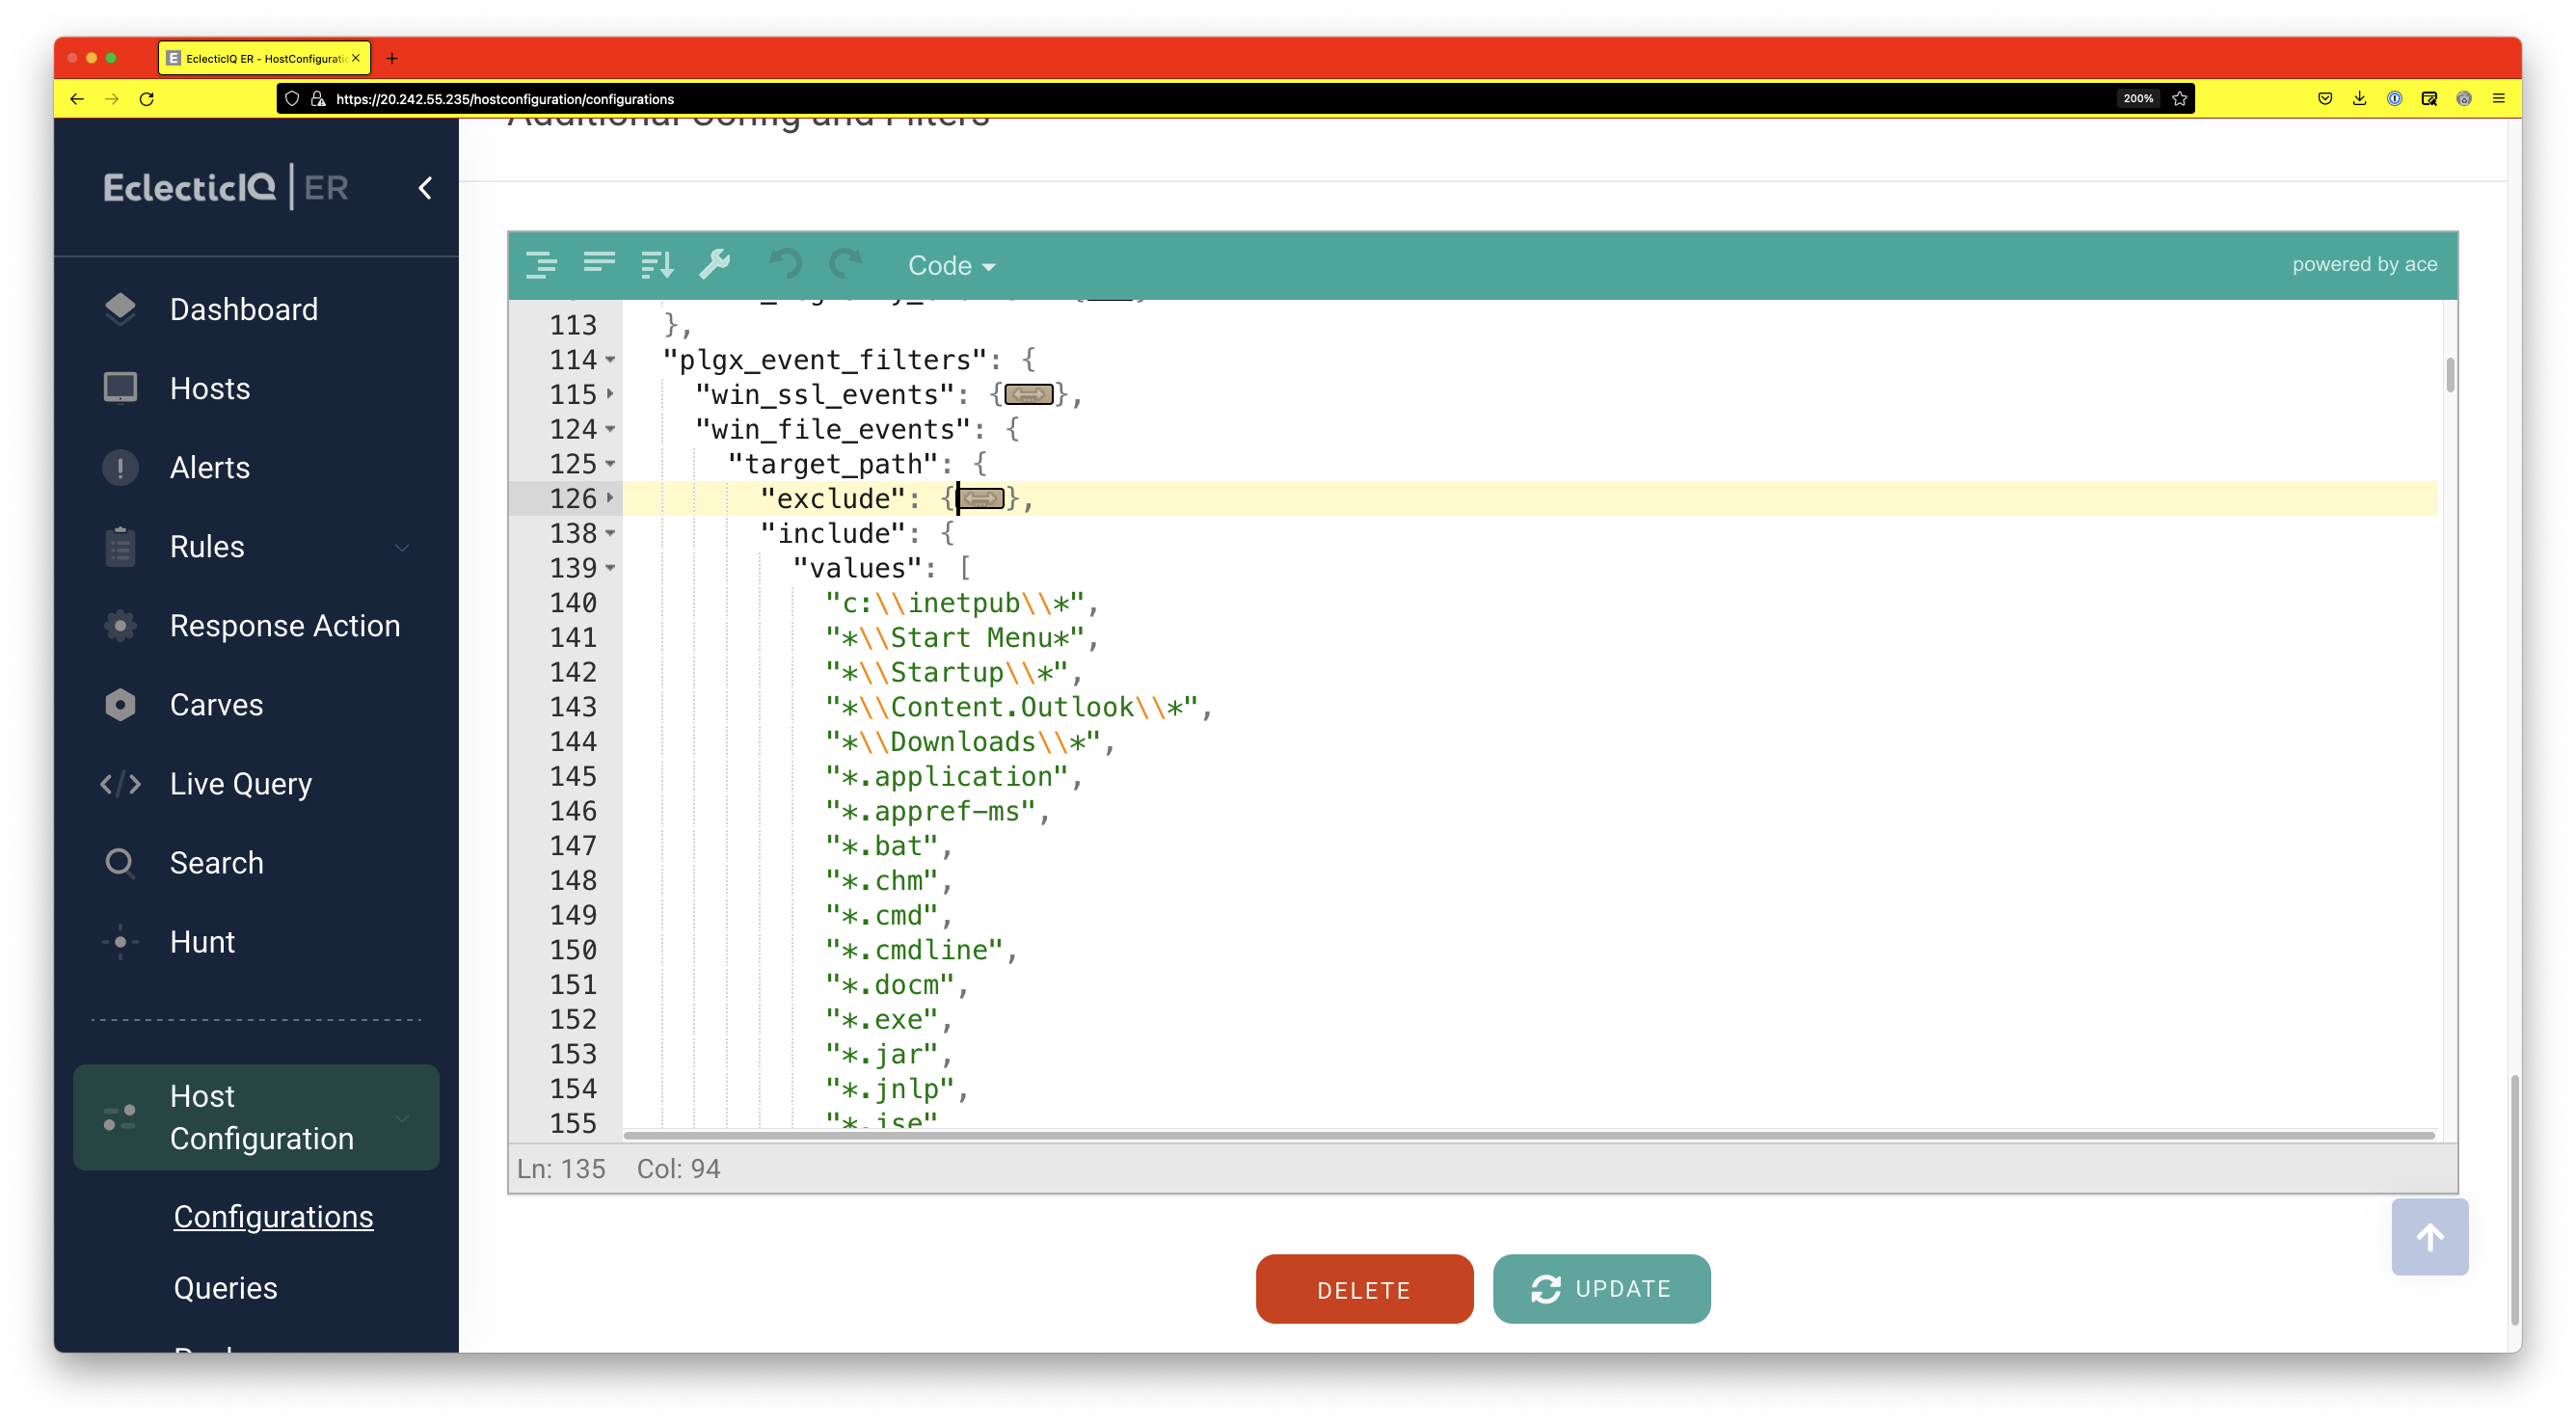Click line number 143 in gutter

tap(573, 707)
